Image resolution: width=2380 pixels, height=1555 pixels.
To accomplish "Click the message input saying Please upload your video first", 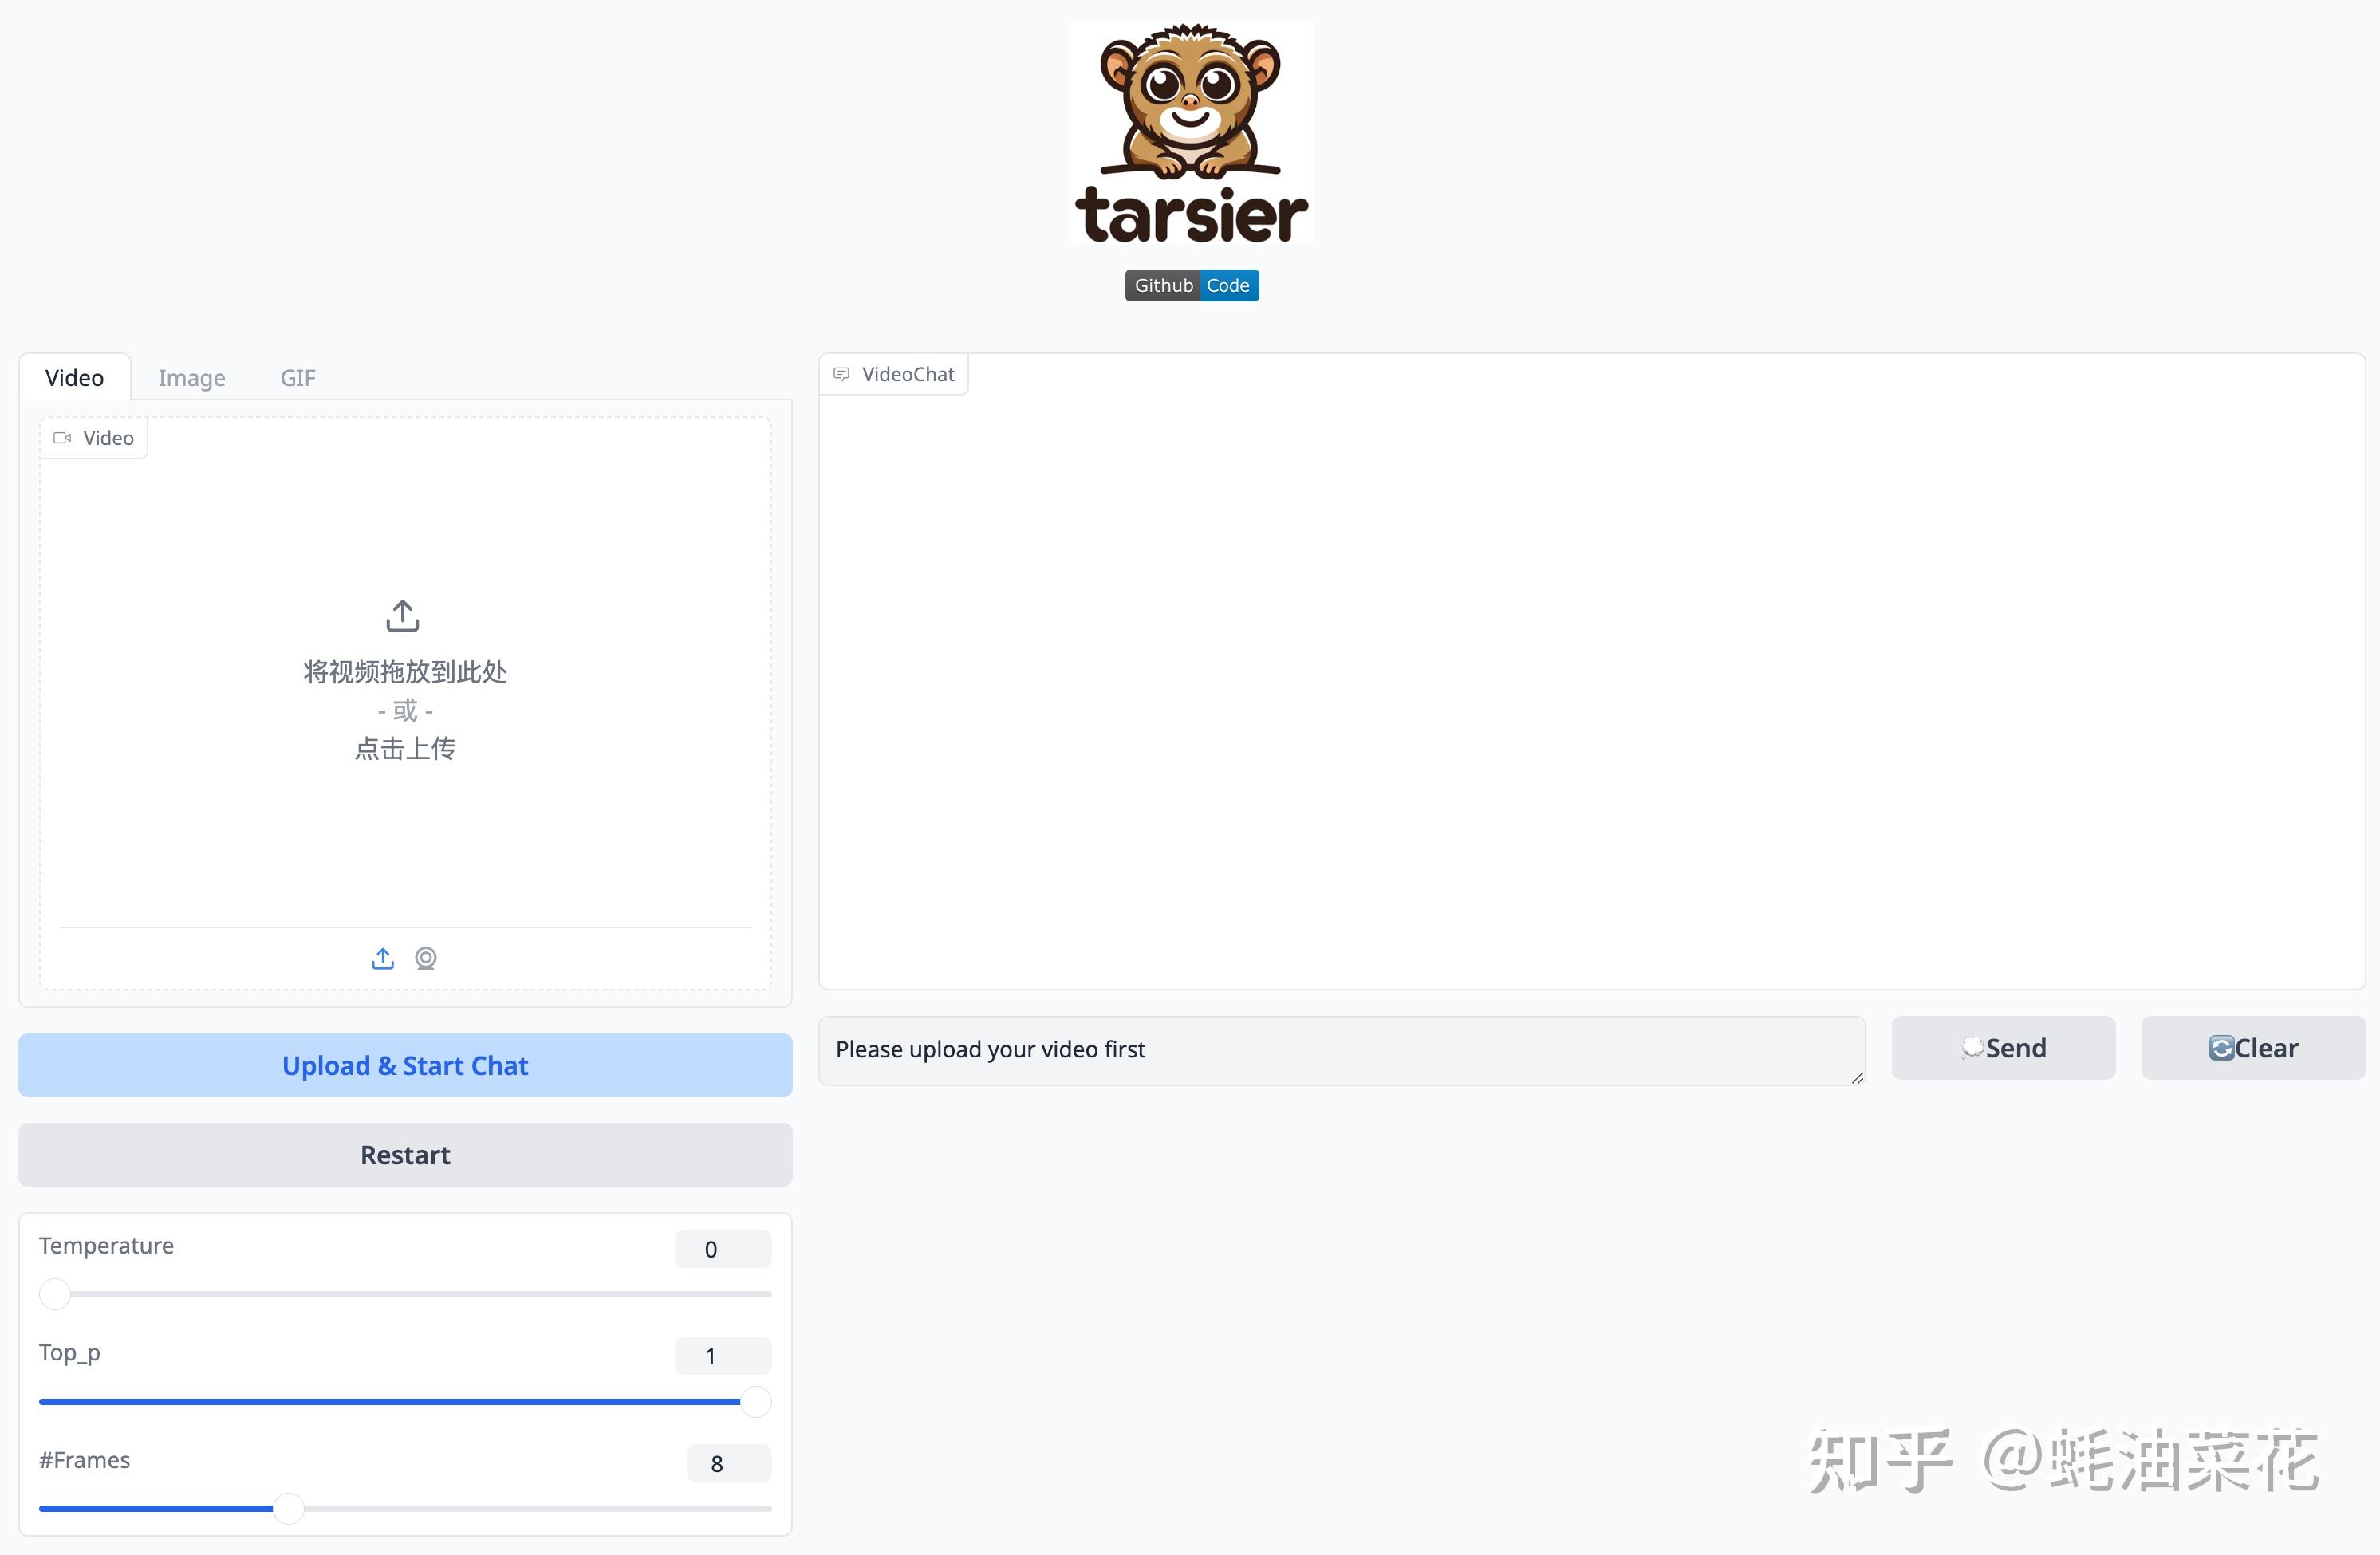I will 1340,1050.
